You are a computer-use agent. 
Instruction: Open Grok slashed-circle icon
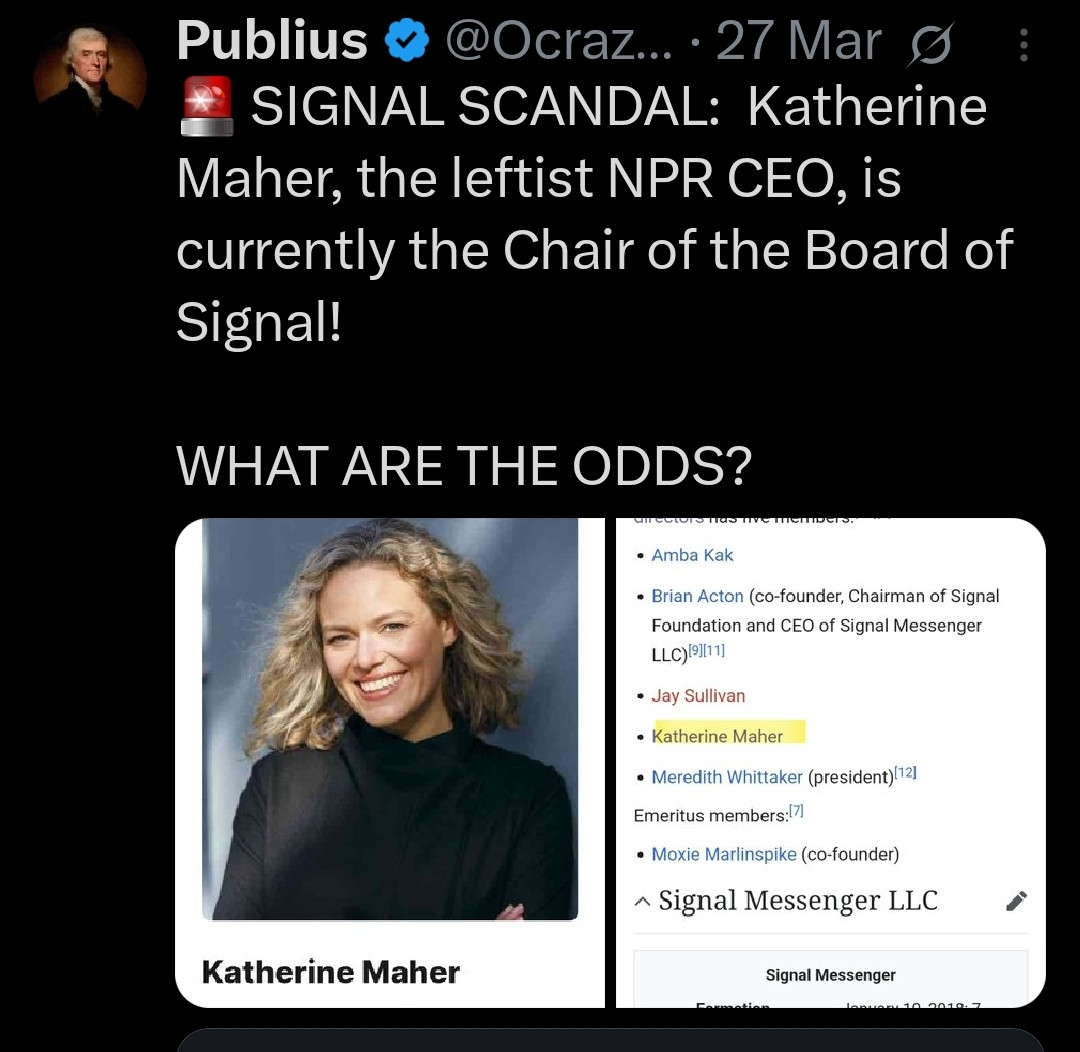929,45
